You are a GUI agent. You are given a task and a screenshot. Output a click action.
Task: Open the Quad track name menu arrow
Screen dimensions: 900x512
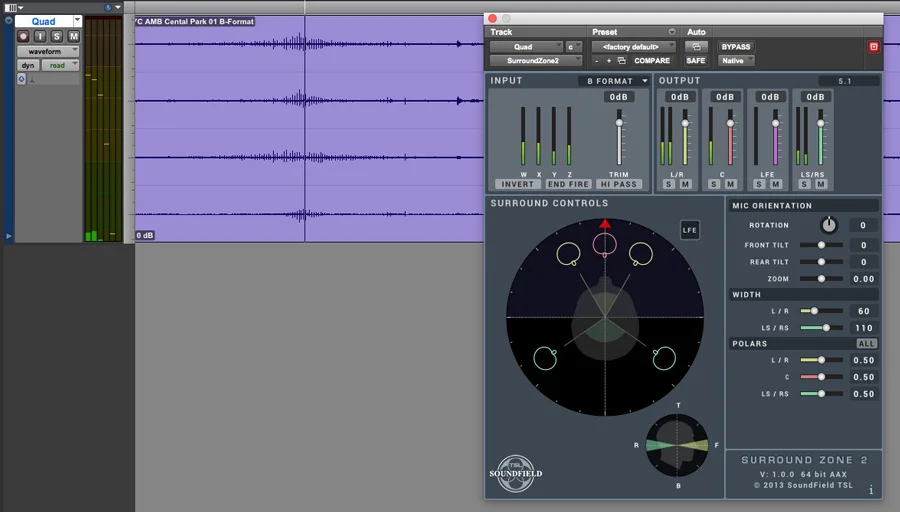(77, 21)
